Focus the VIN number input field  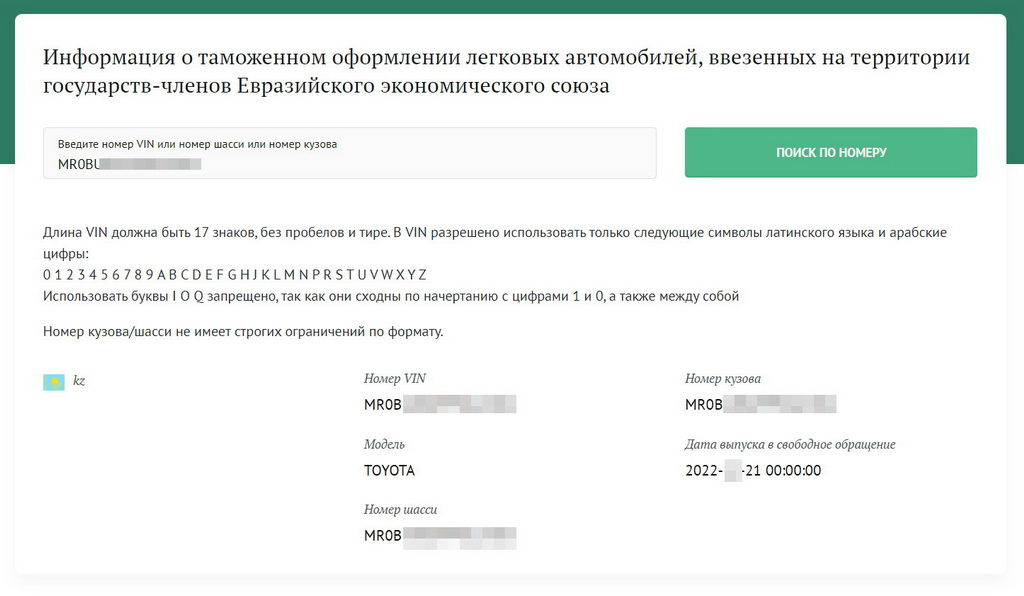pyautogui.click(x=349, y=153)
